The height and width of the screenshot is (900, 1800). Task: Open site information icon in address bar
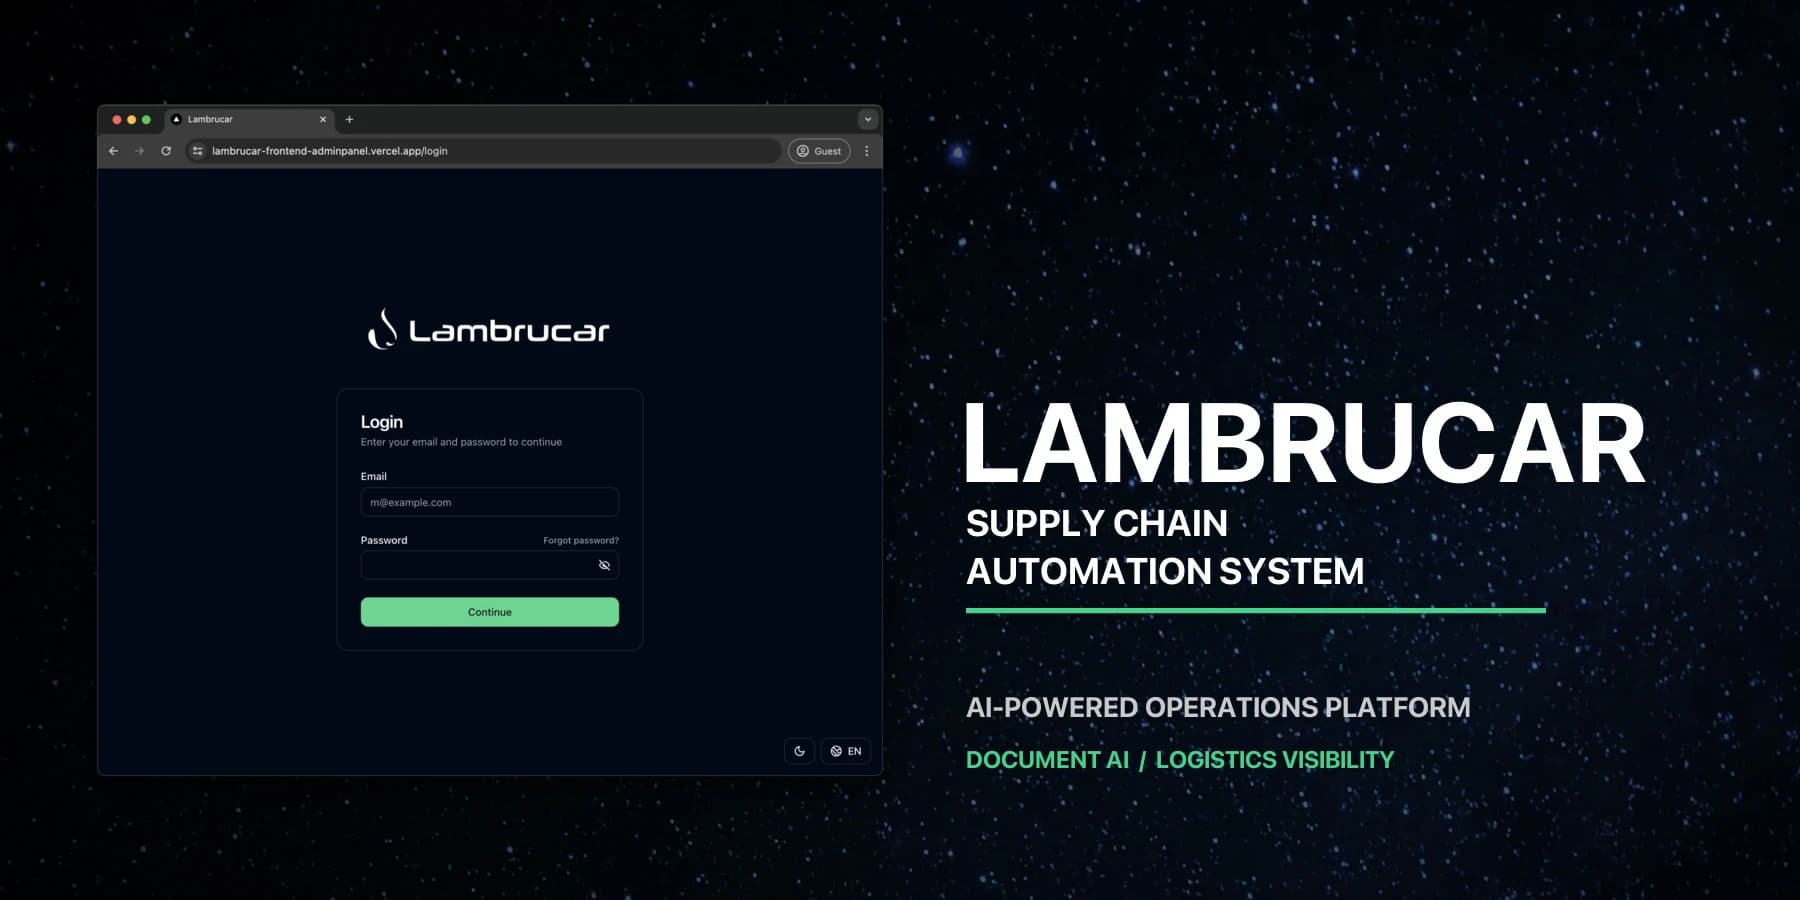[198, 151]
